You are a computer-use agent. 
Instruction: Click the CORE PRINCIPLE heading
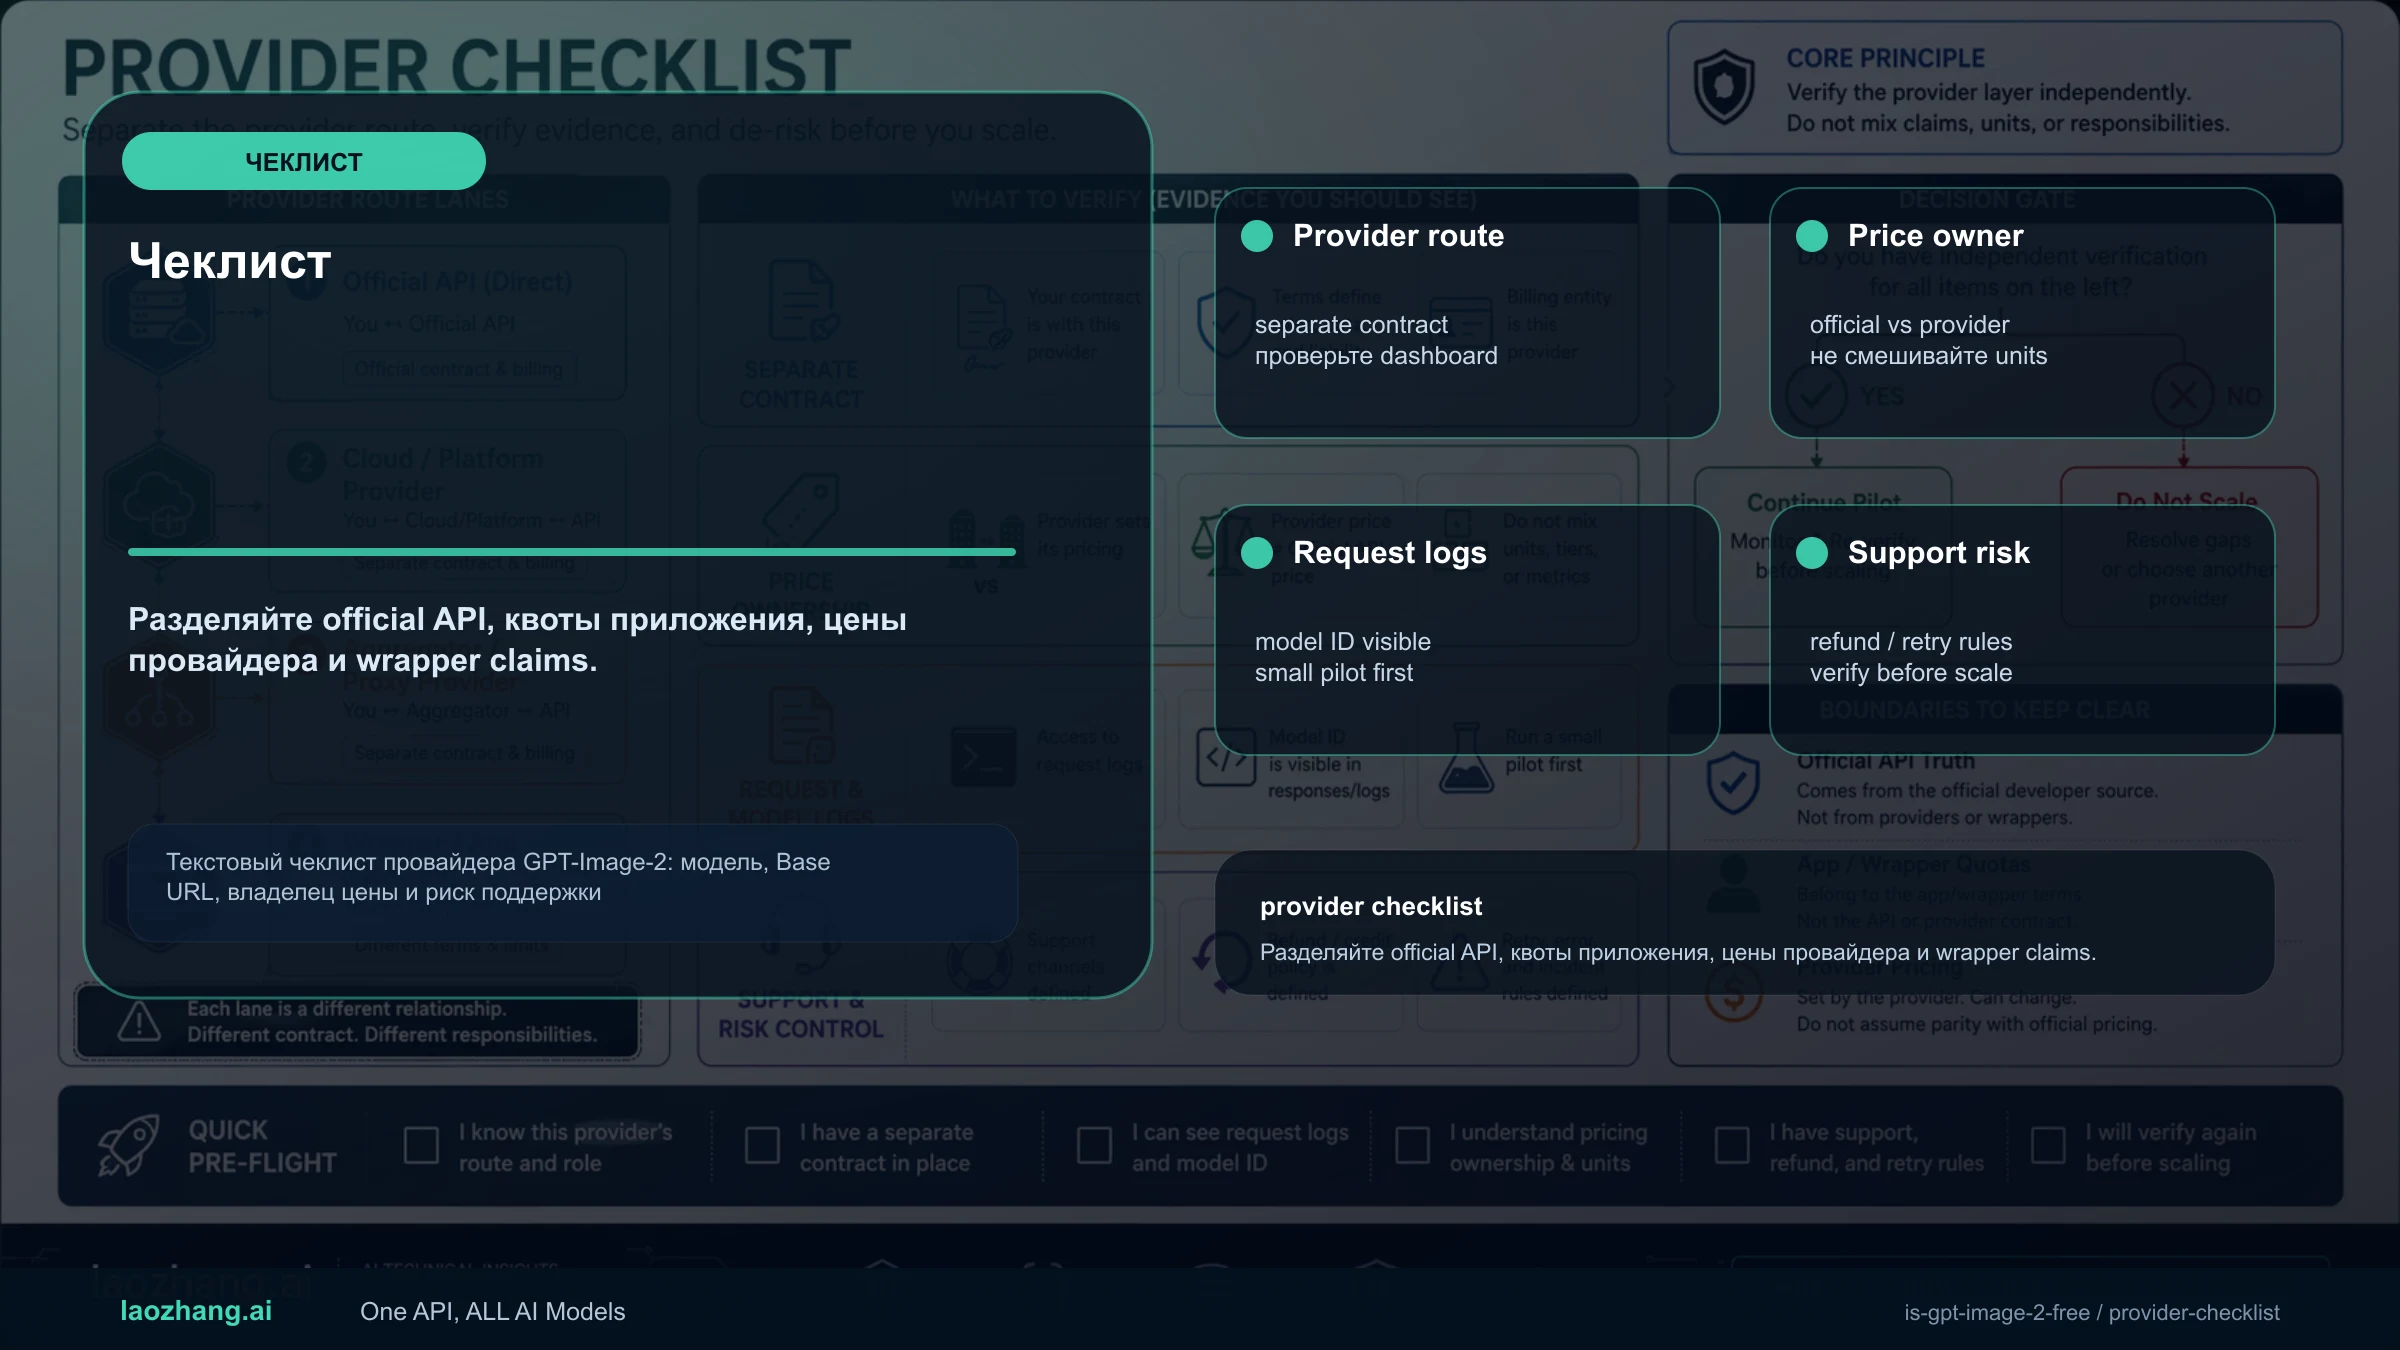click(x=1885, y=59)
